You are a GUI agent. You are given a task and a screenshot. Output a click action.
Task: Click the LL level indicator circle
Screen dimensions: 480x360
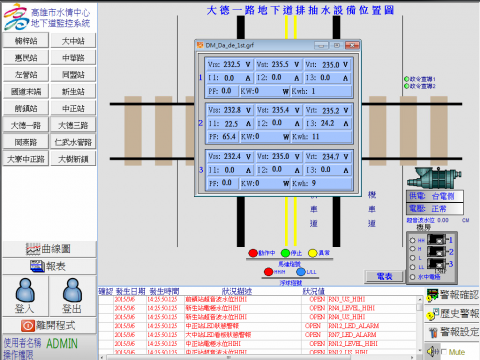[x=413, y=267]
